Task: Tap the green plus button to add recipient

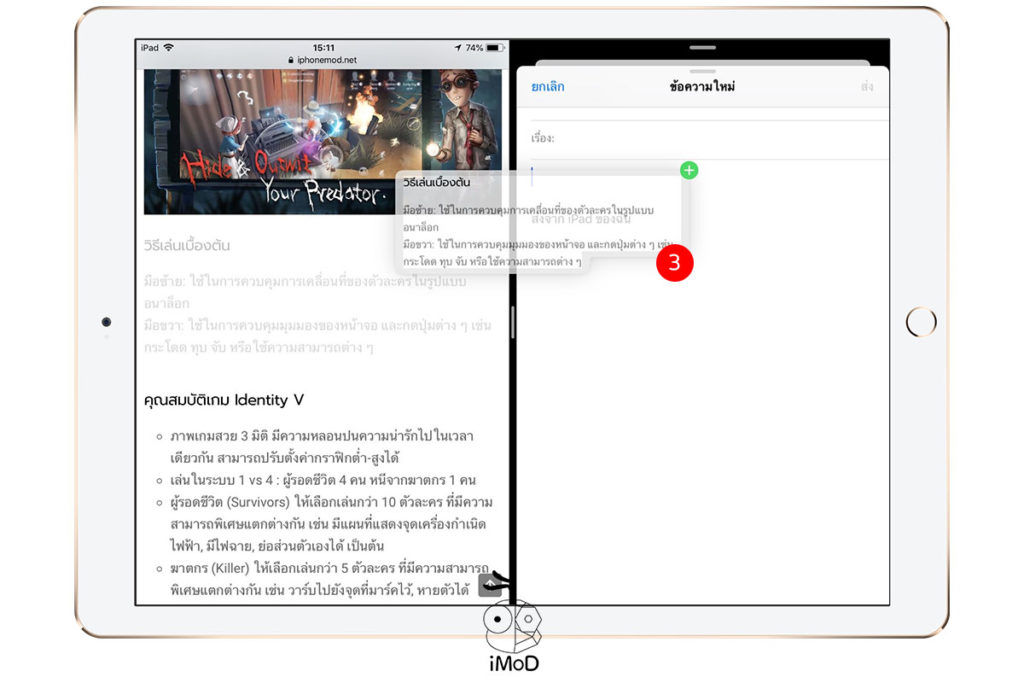Action: [x=688, y=170]
